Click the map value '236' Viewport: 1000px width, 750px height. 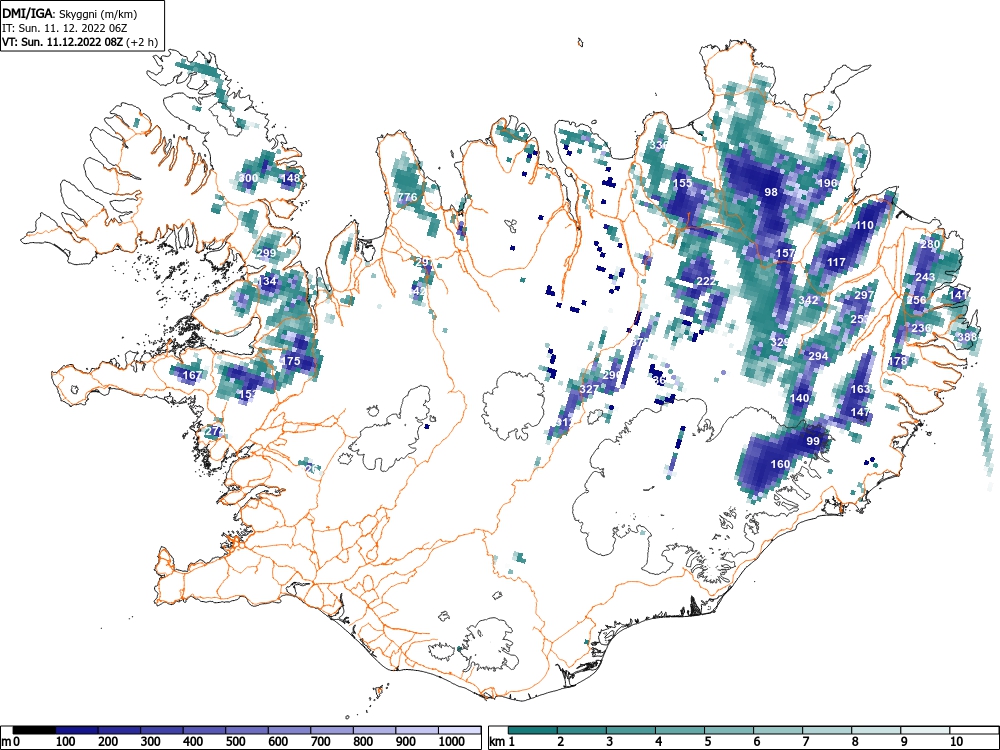922,328
